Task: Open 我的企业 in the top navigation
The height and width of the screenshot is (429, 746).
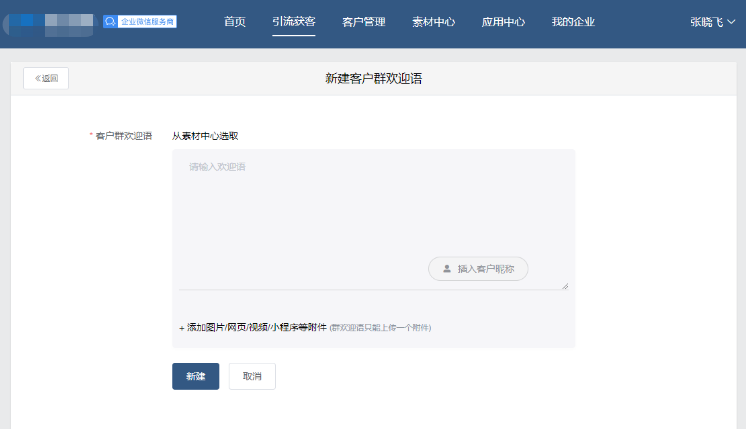Action: point(573,21)
